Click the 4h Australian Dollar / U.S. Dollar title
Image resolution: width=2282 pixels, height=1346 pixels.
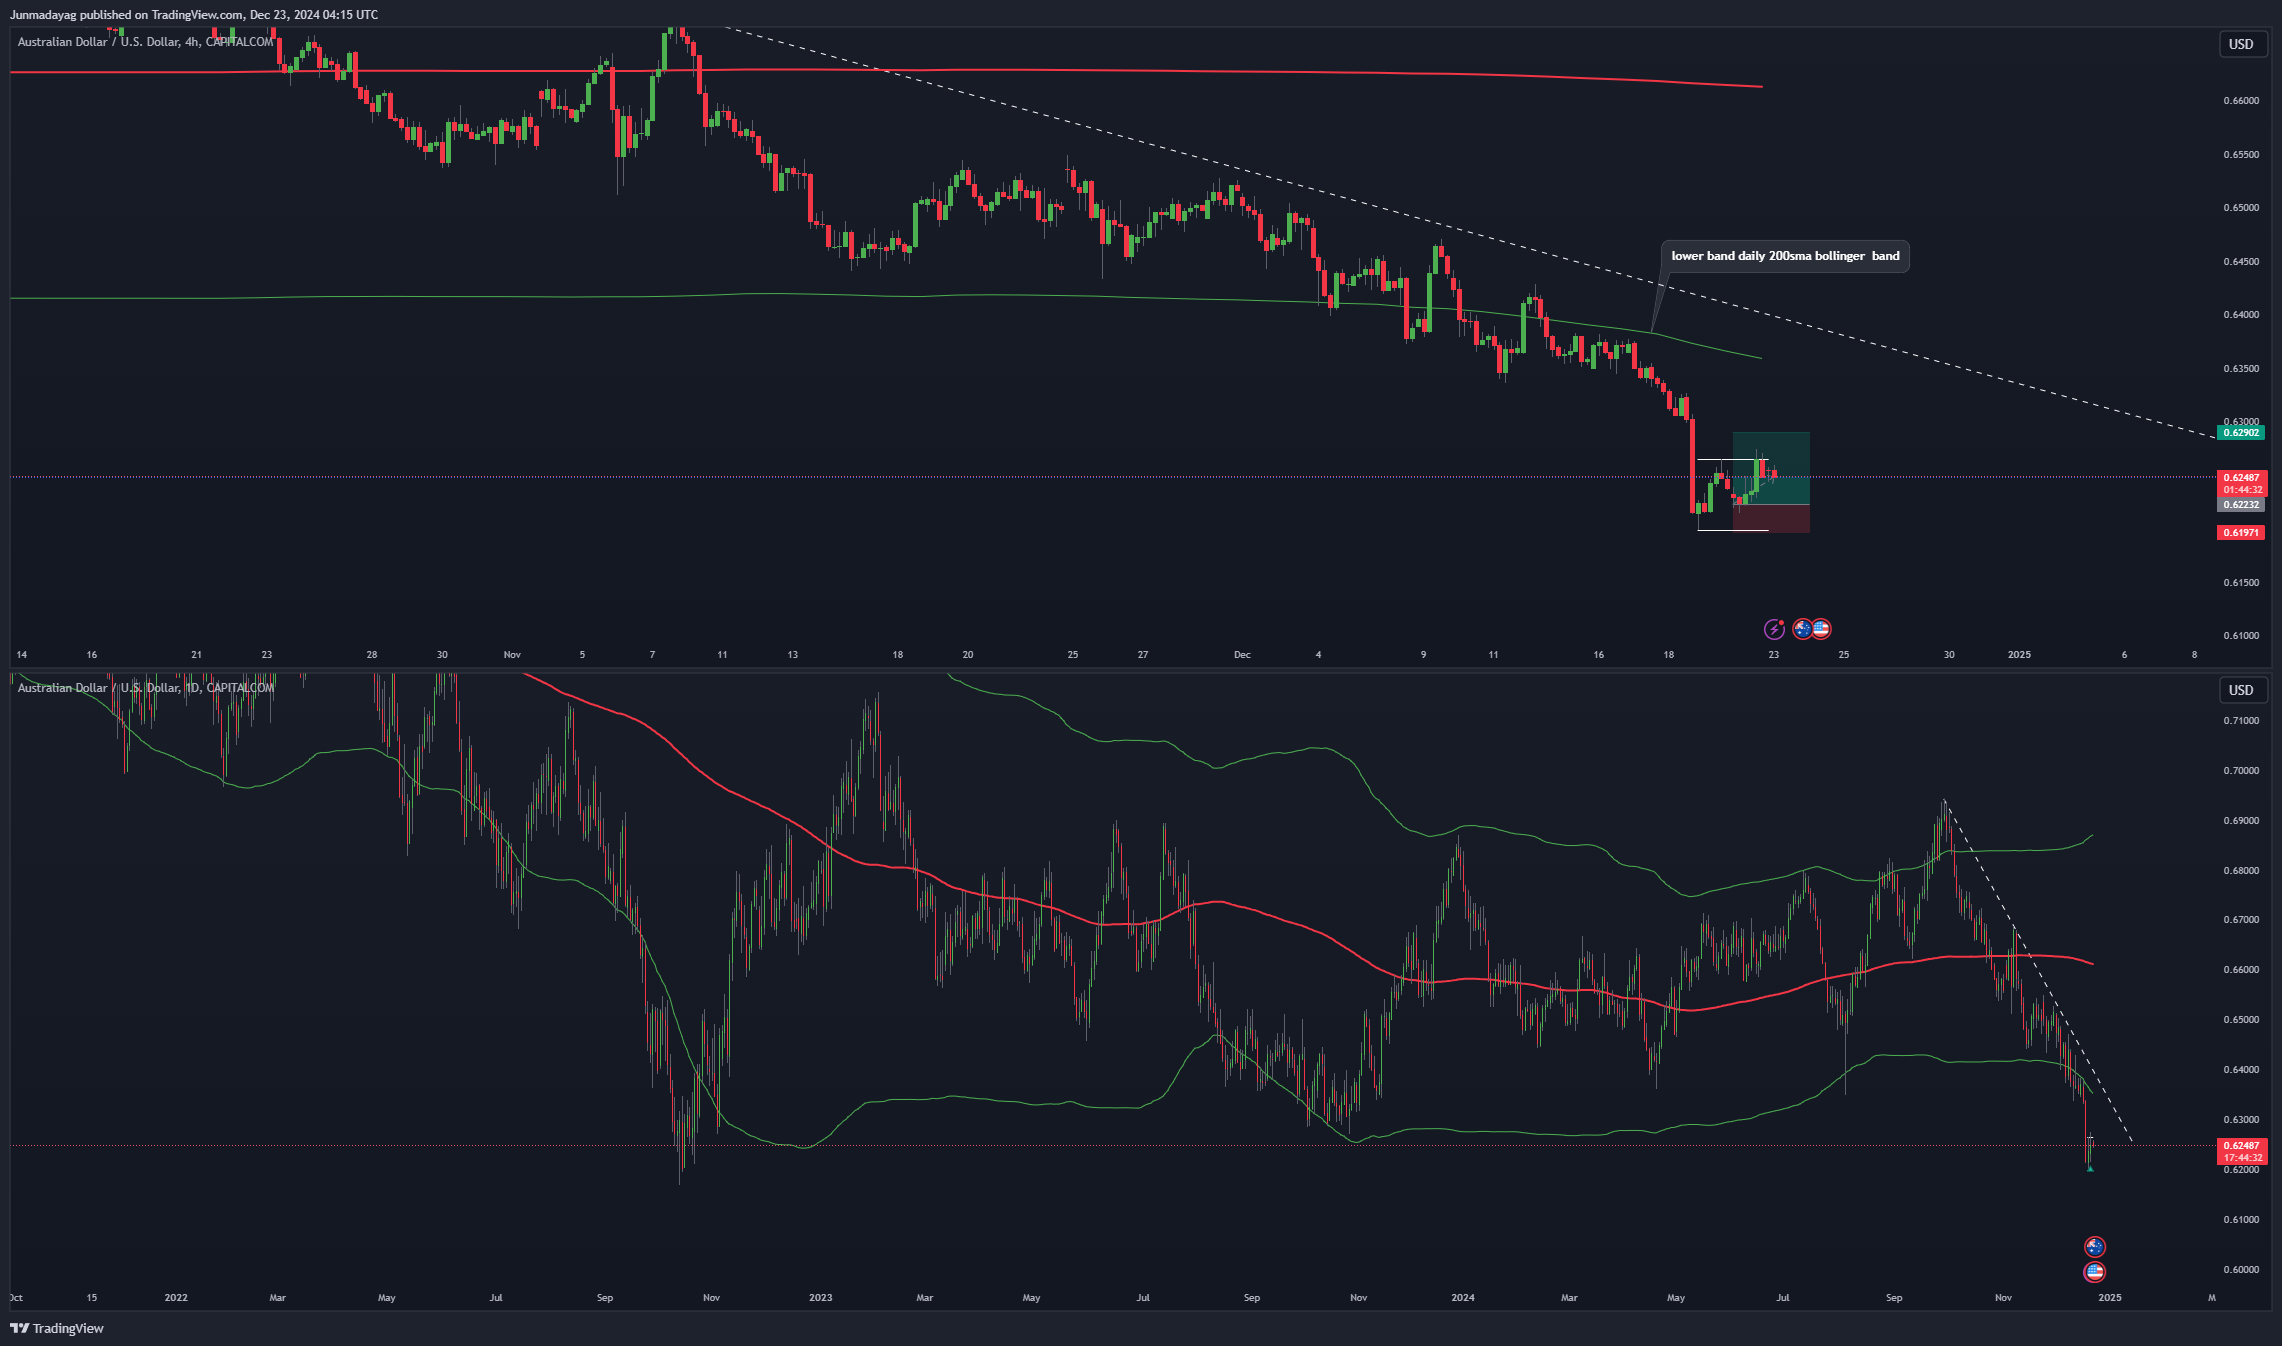click(146, 42)
